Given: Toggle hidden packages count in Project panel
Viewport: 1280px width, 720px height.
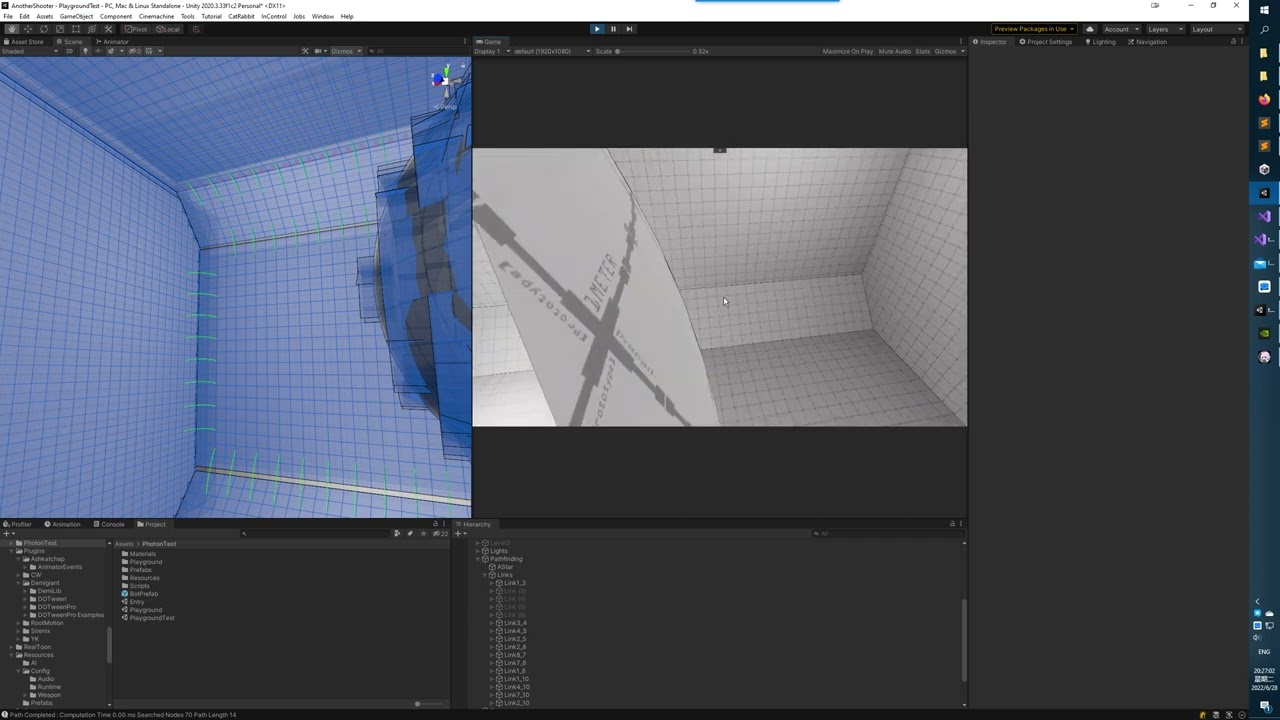Looking at the screenshot, I should (440, 533).
